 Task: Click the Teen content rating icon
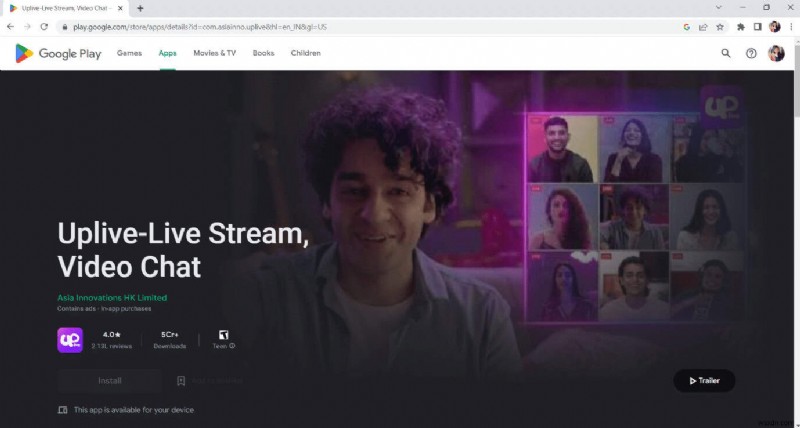tap(223, 335)
